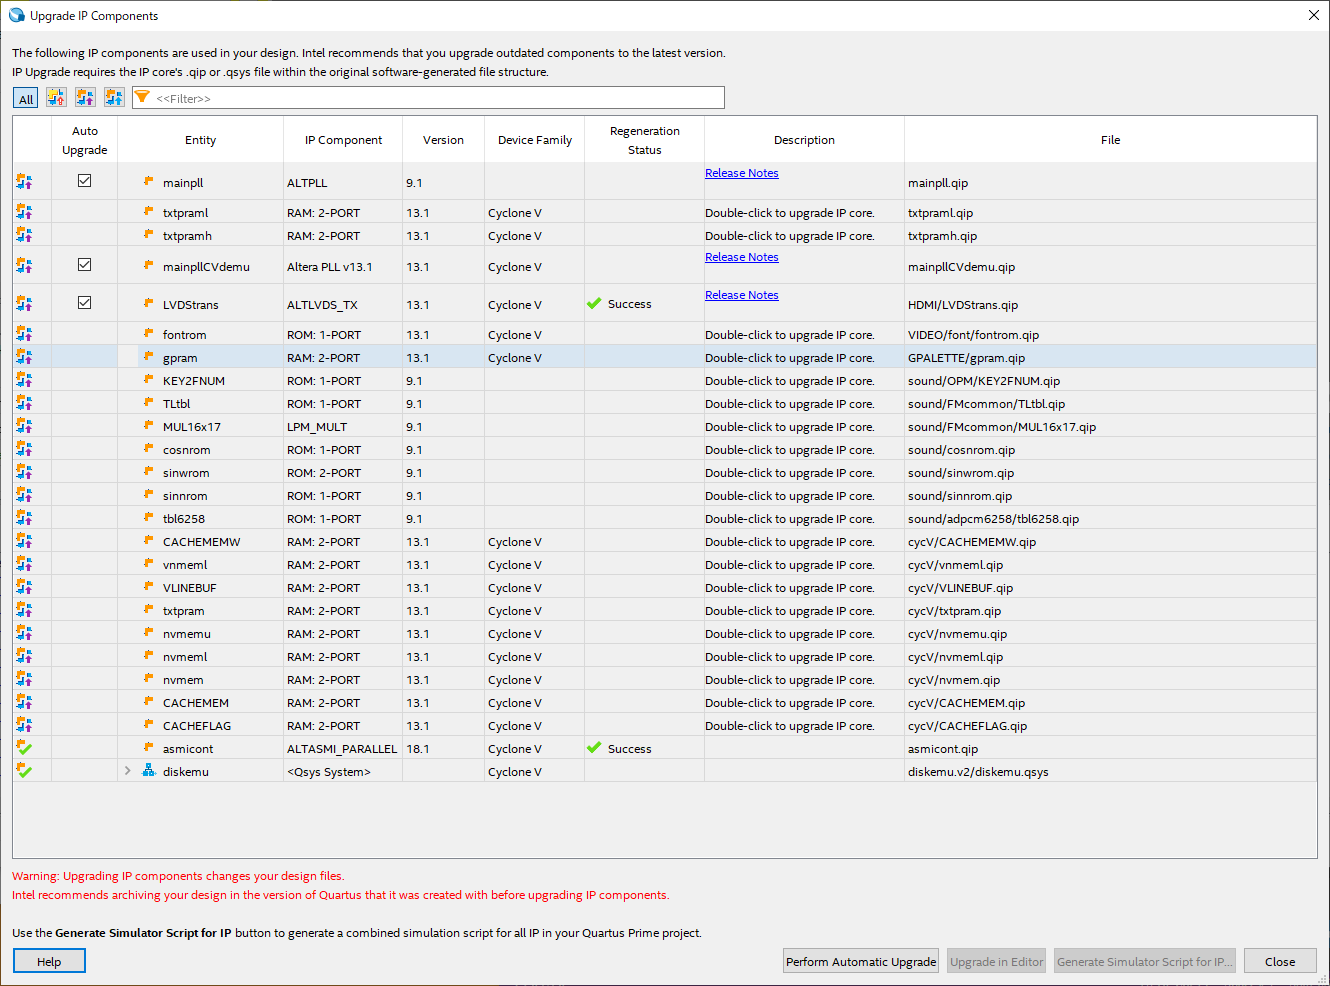The width and height of the screenshot is (1330, 986).
Task: Click upgrade status icon of gpram row
Action: click(24, 357)
